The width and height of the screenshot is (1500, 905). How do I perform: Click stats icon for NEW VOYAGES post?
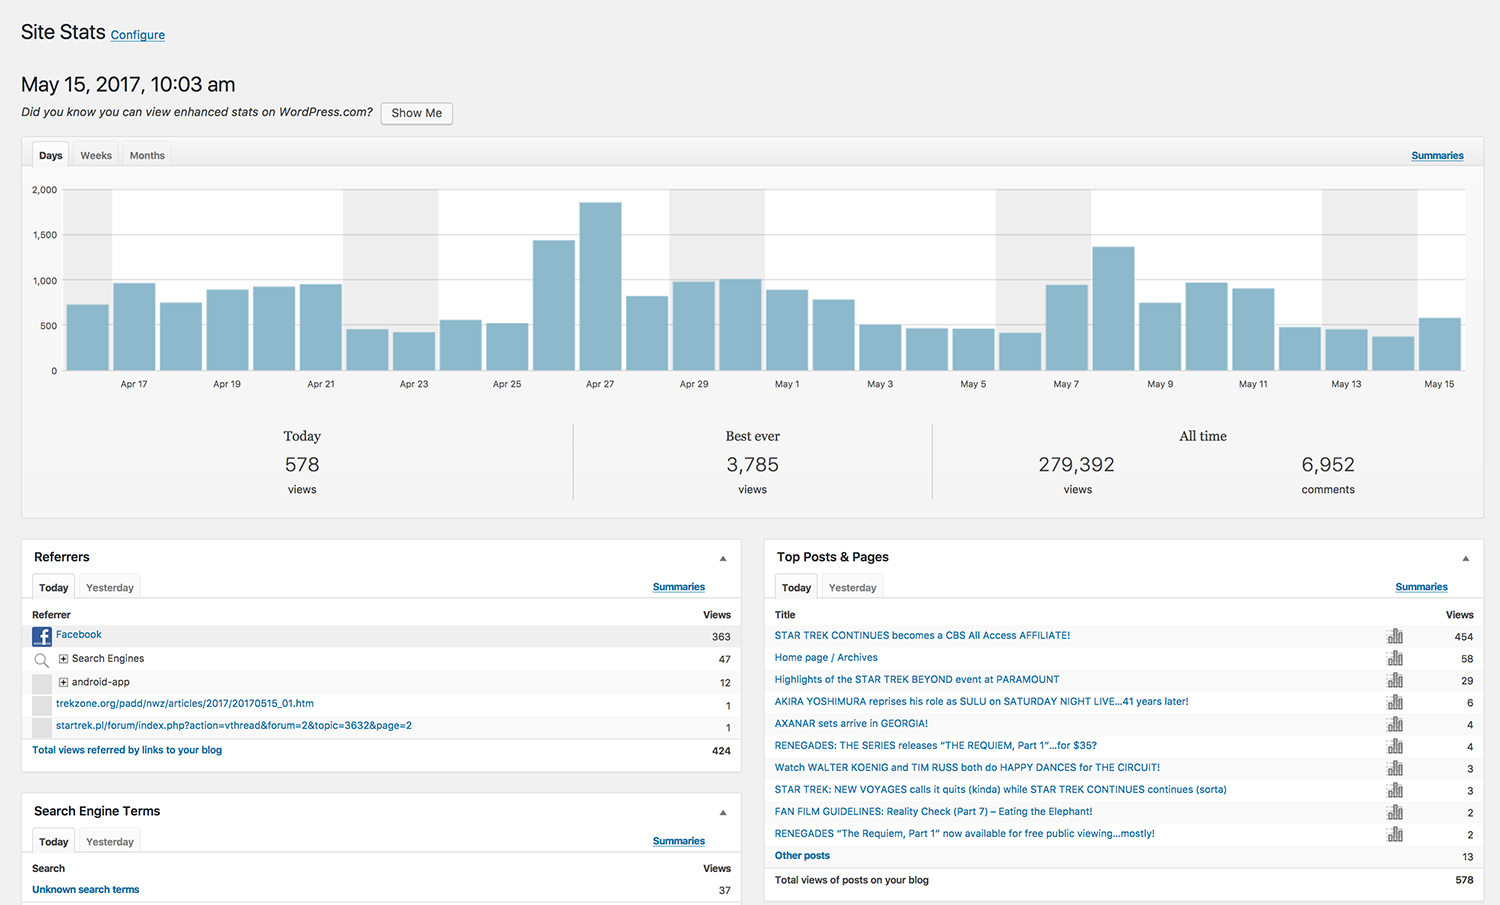1395,790
